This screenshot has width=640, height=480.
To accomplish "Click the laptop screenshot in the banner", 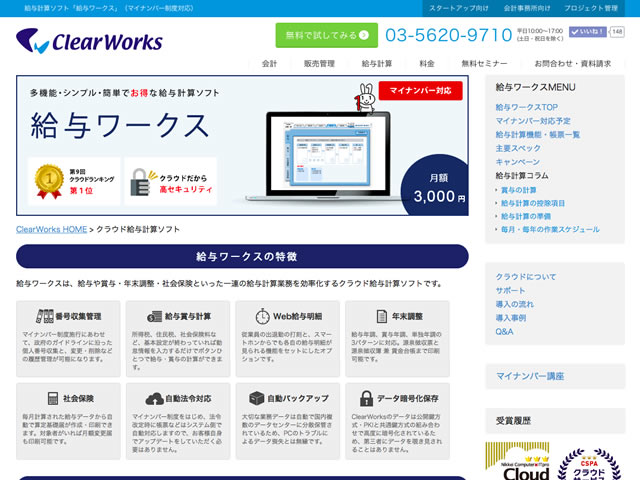I will coord(329,154).
